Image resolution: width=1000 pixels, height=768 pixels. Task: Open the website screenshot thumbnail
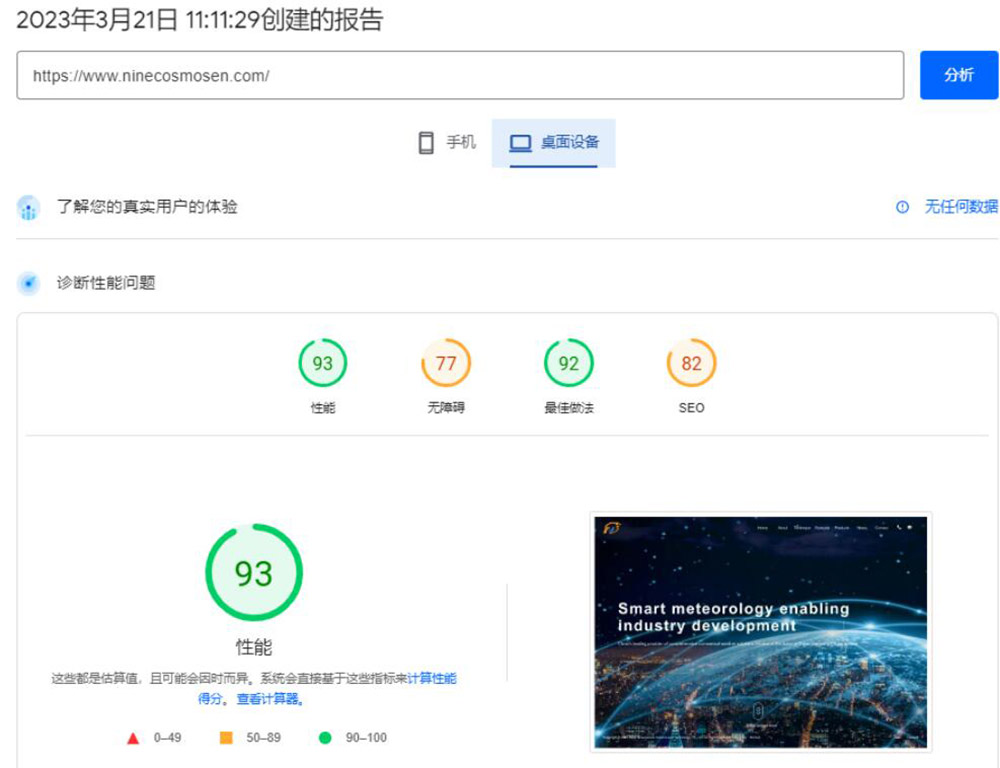click(760, 632)
